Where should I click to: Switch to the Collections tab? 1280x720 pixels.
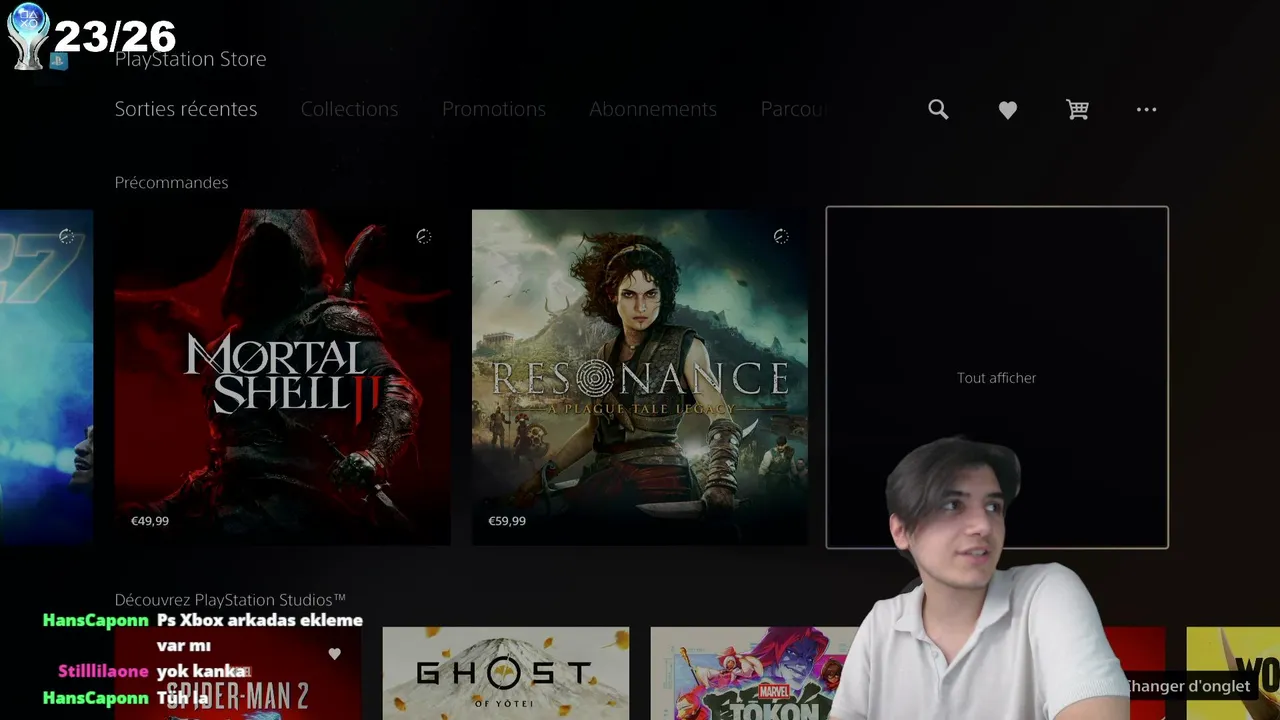click(x=349, y=109)
